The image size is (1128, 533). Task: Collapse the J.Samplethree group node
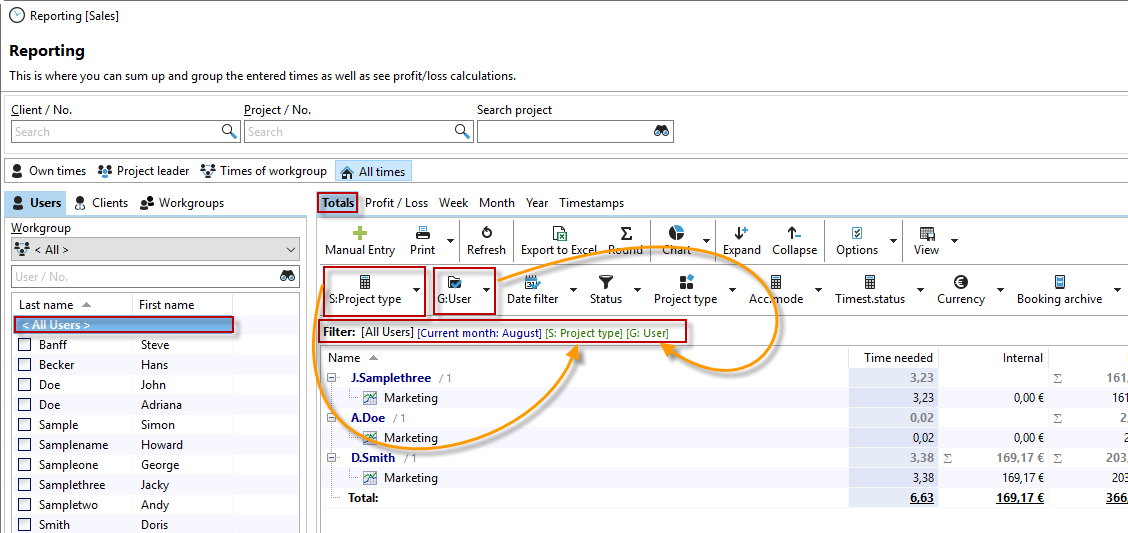click(332, 378)
